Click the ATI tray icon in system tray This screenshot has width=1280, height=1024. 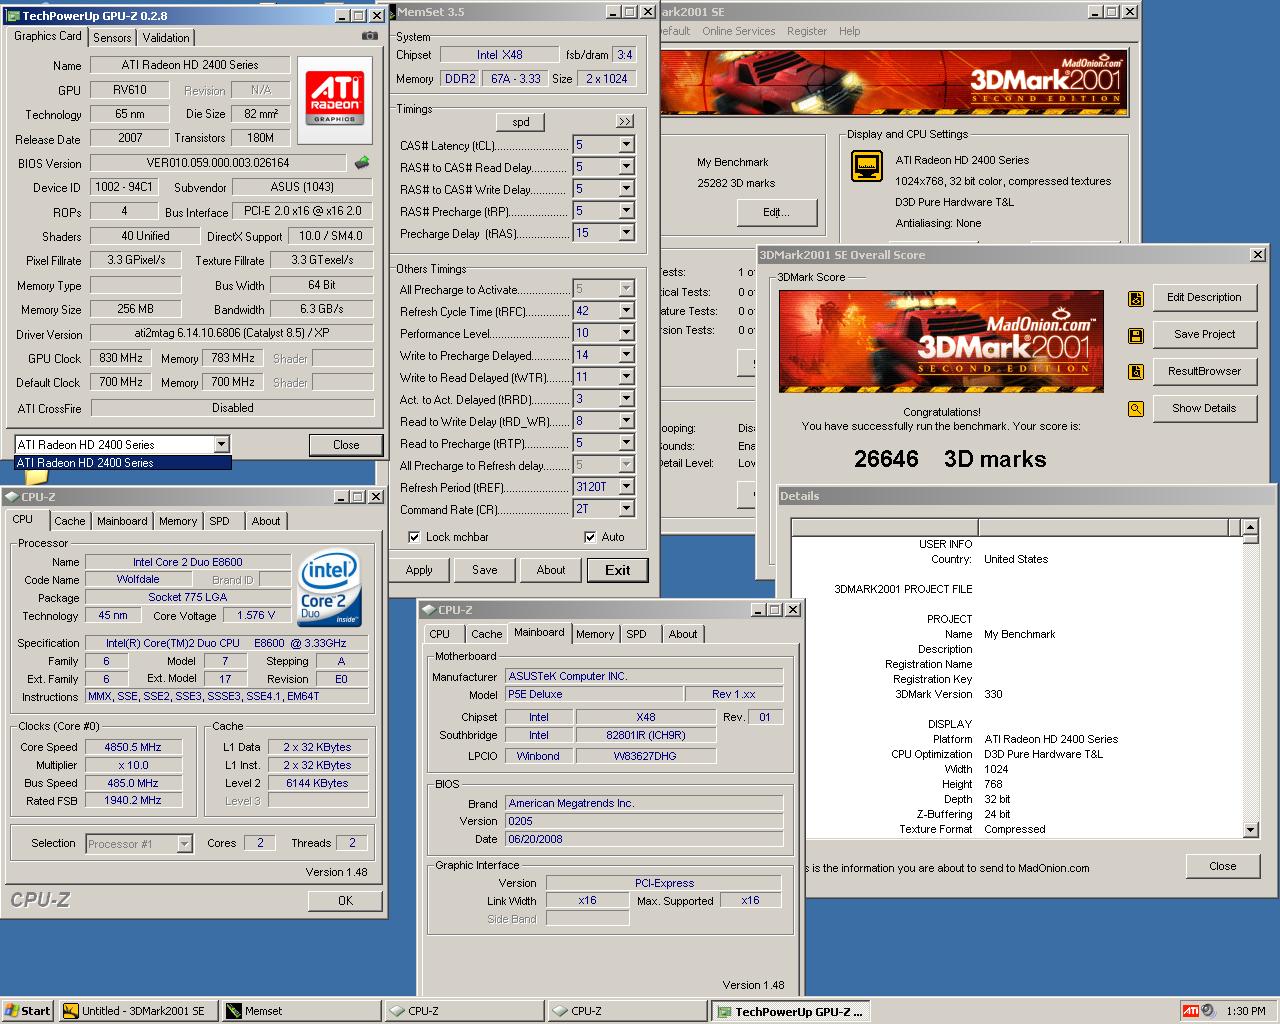pyautogui.click(x=1190, y=1011)
